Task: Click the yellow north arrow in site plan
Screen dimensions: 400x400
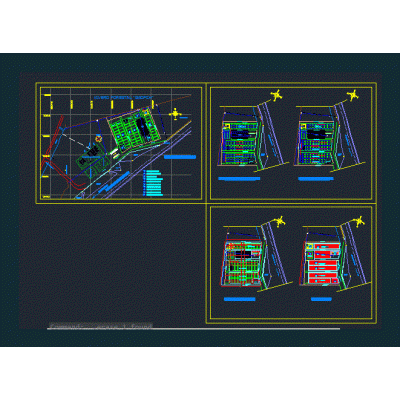Action: click(x=175, y=114)
